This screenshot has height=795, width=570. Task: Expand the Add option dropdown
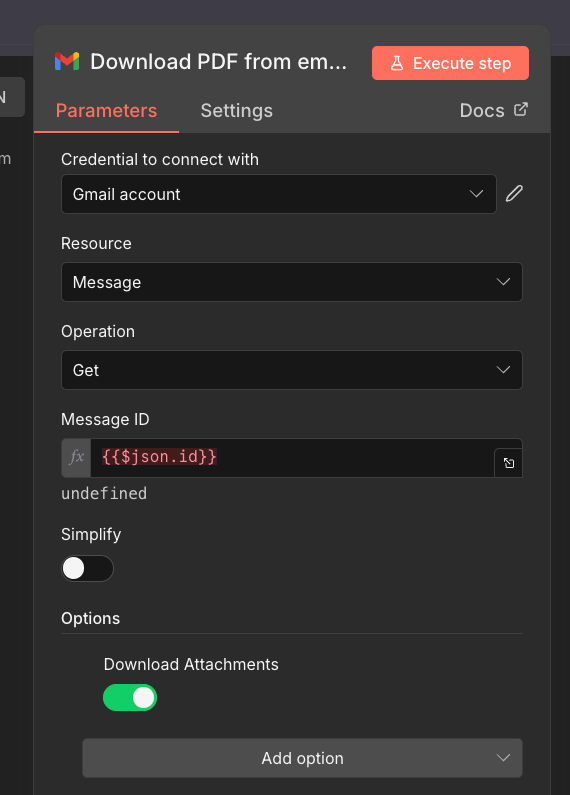click(302, 758)
